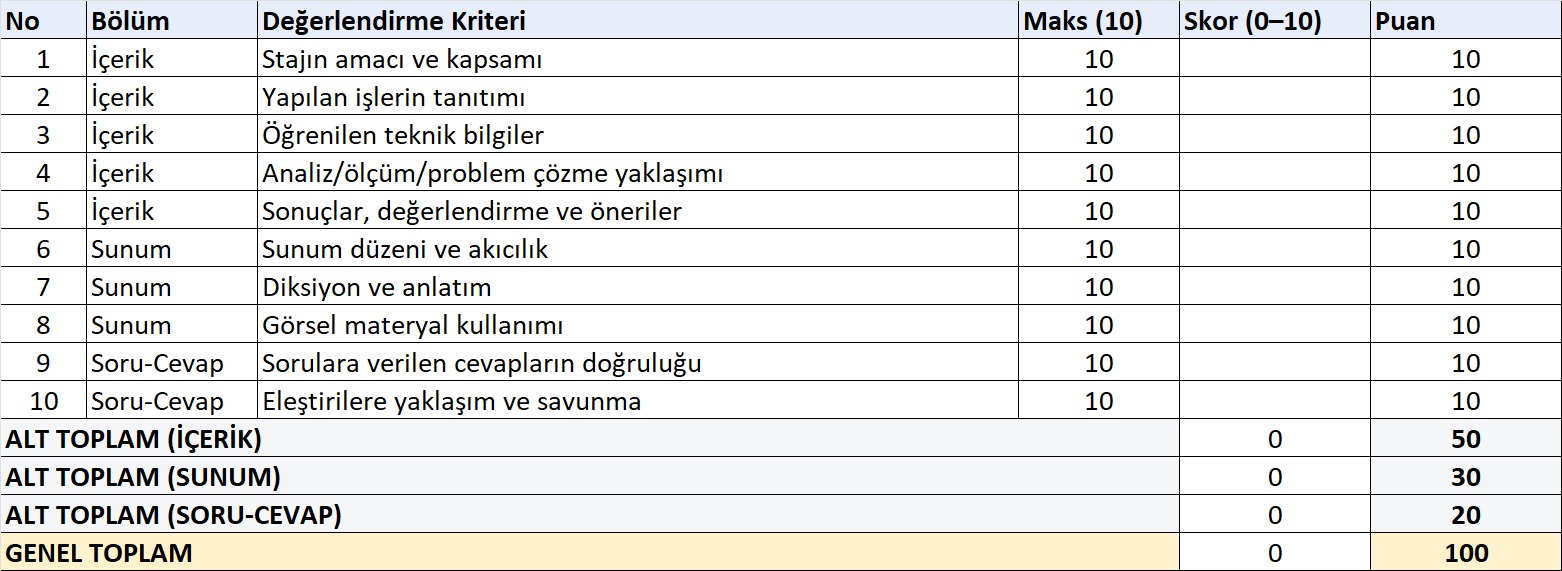
Task: Select the 'Bölüm' header cell
Action: coord(130,21)
